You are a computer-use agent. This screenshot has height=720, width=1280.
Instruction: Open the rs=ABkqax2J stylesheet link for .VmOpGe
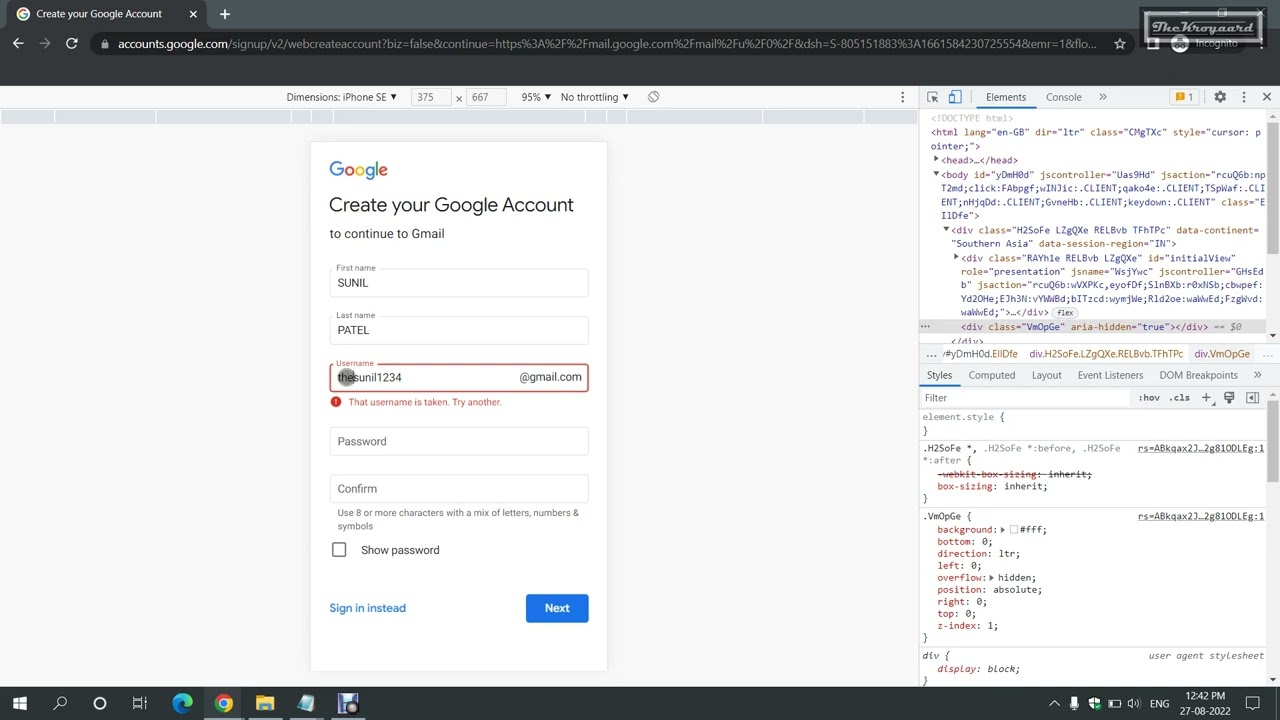pyautogui.click(x=1201, y=516)
